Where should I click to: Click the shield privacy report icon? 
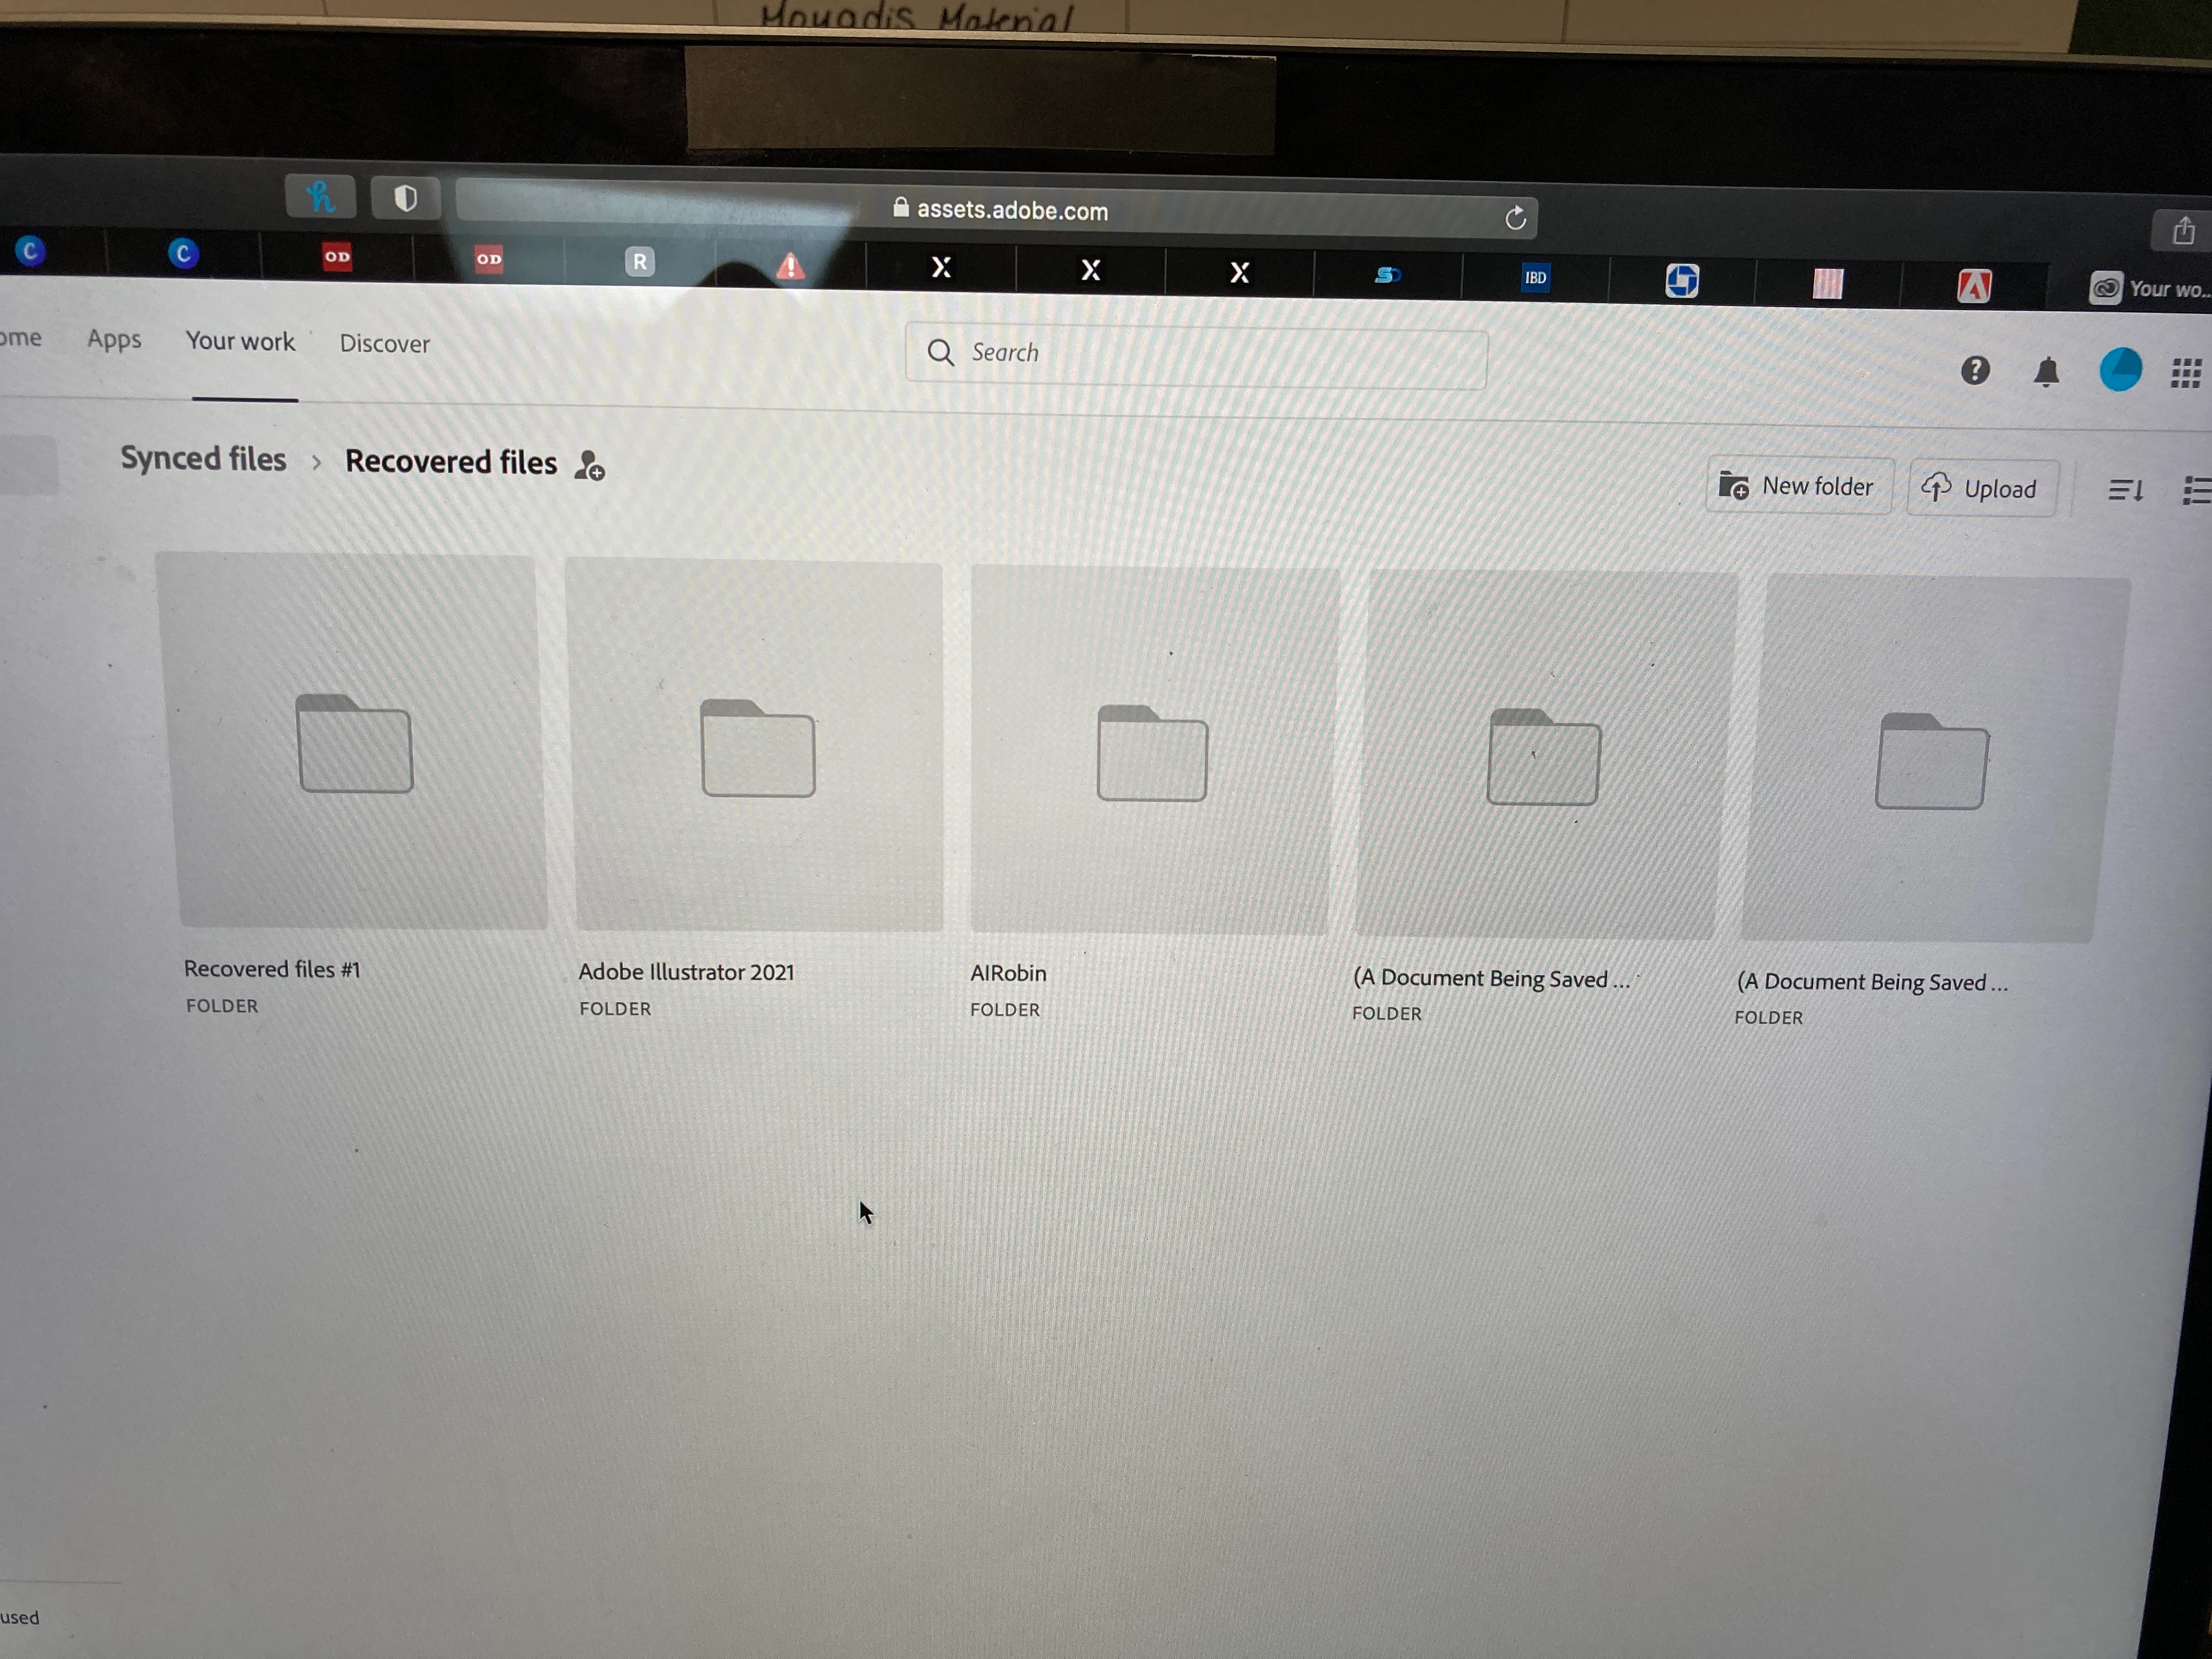tap(405, 198)
